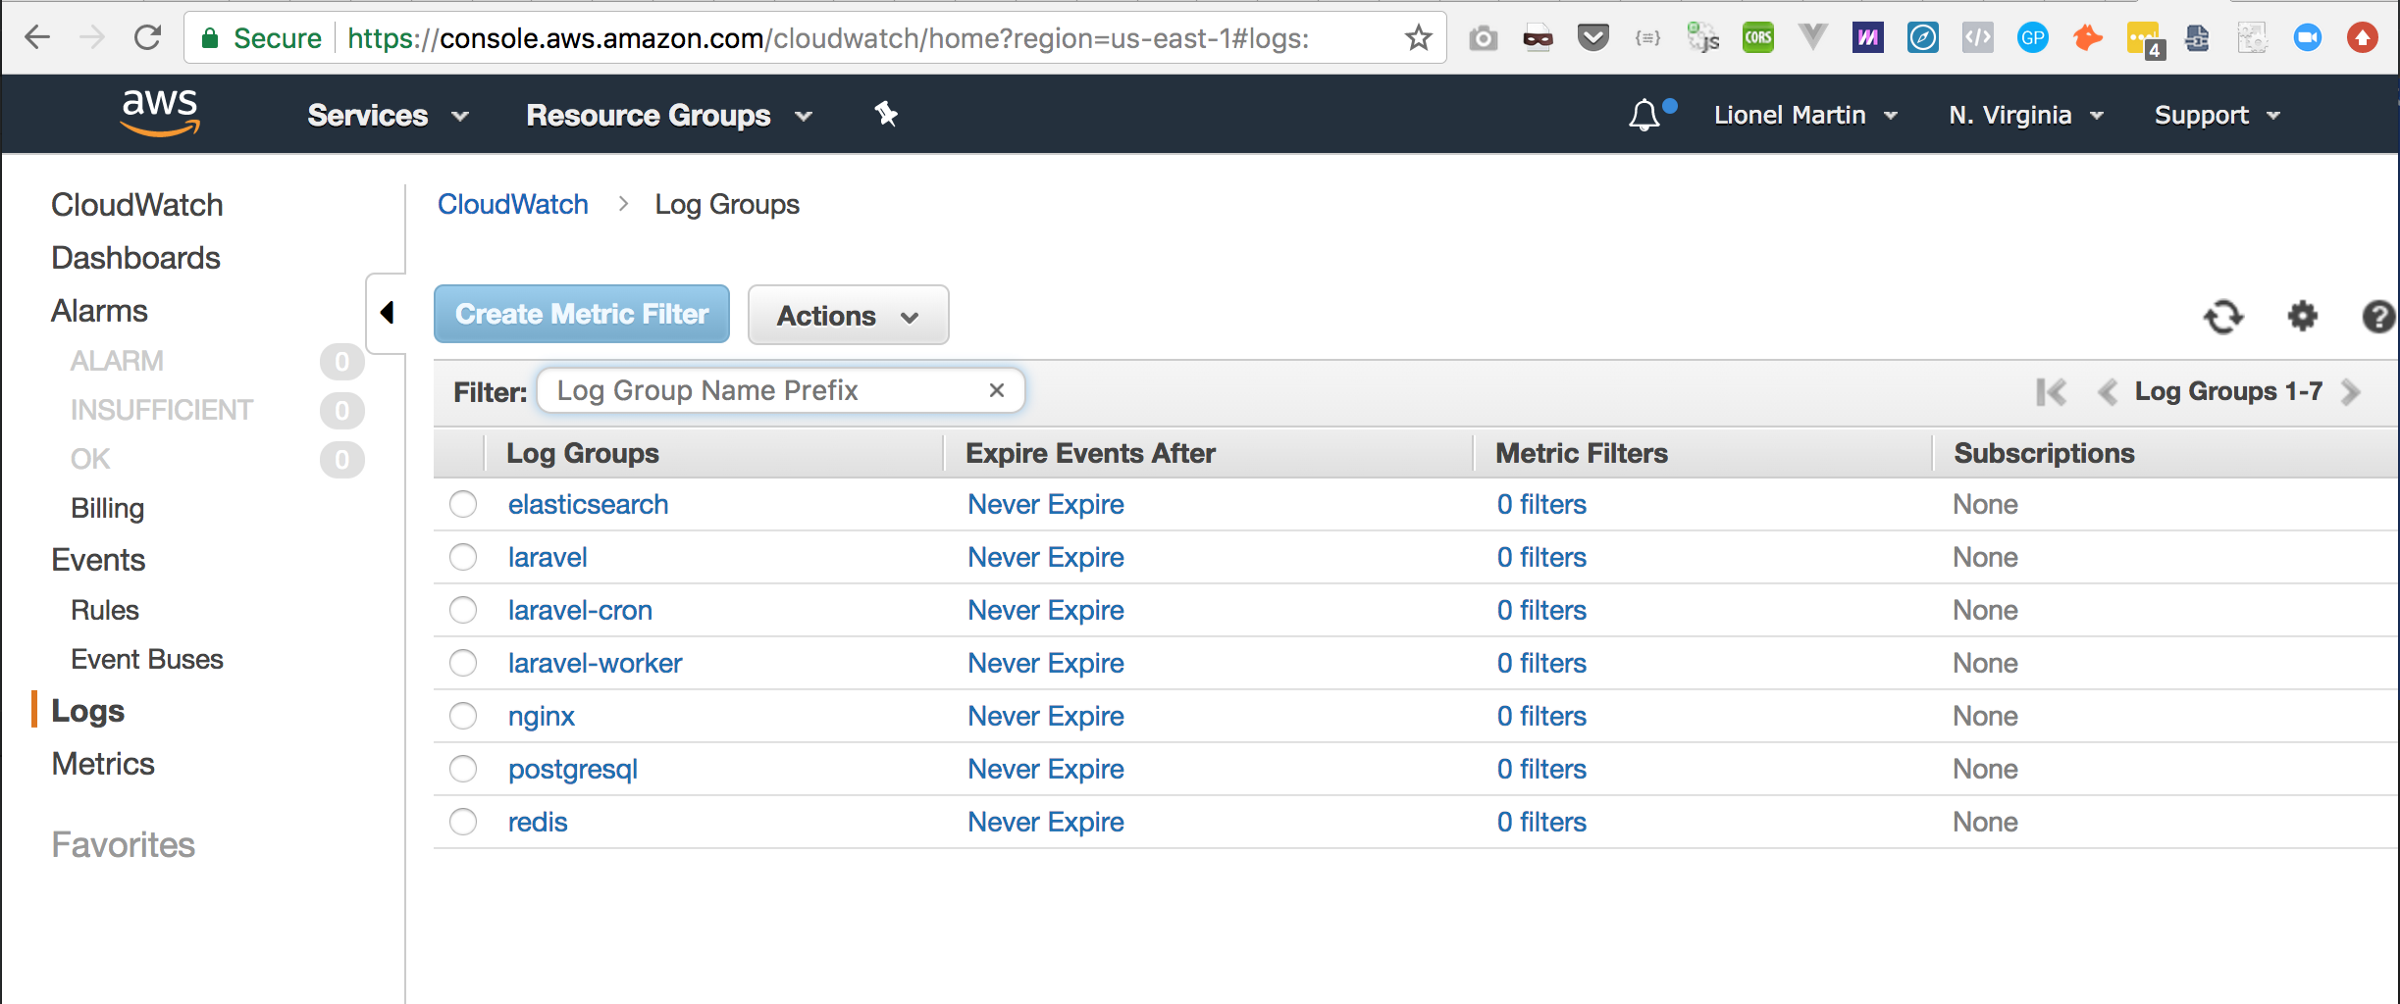Open the laravel-worker log group link

pos(595,663)
